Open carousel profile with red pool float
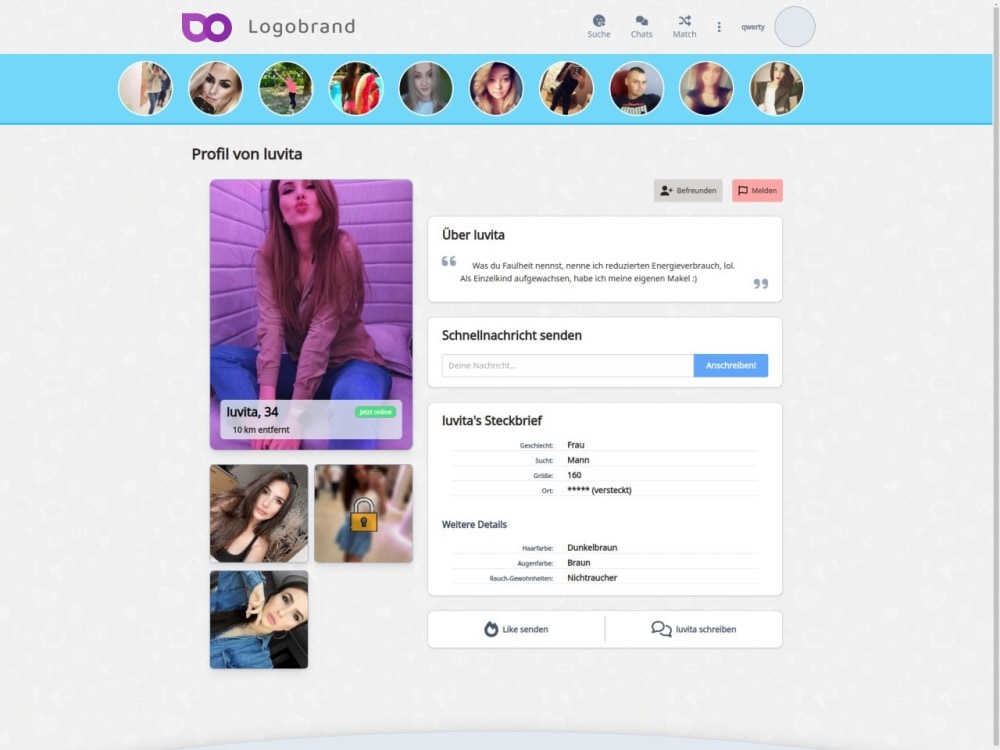This screenshot has height=750, width=1000. click(356, 89)
